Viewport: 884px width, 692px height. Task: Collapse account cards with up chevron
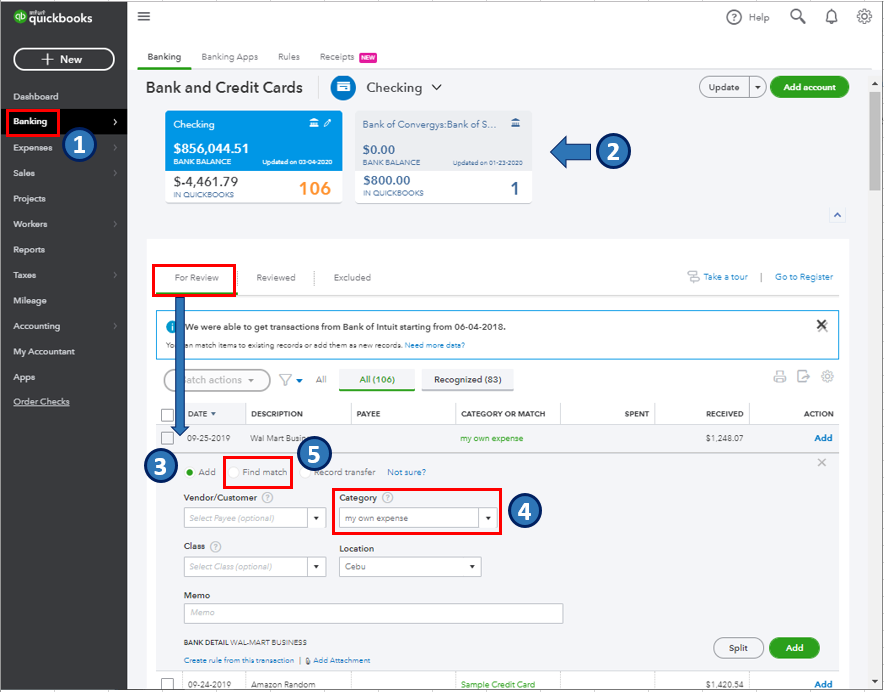(x=837, y=215)
